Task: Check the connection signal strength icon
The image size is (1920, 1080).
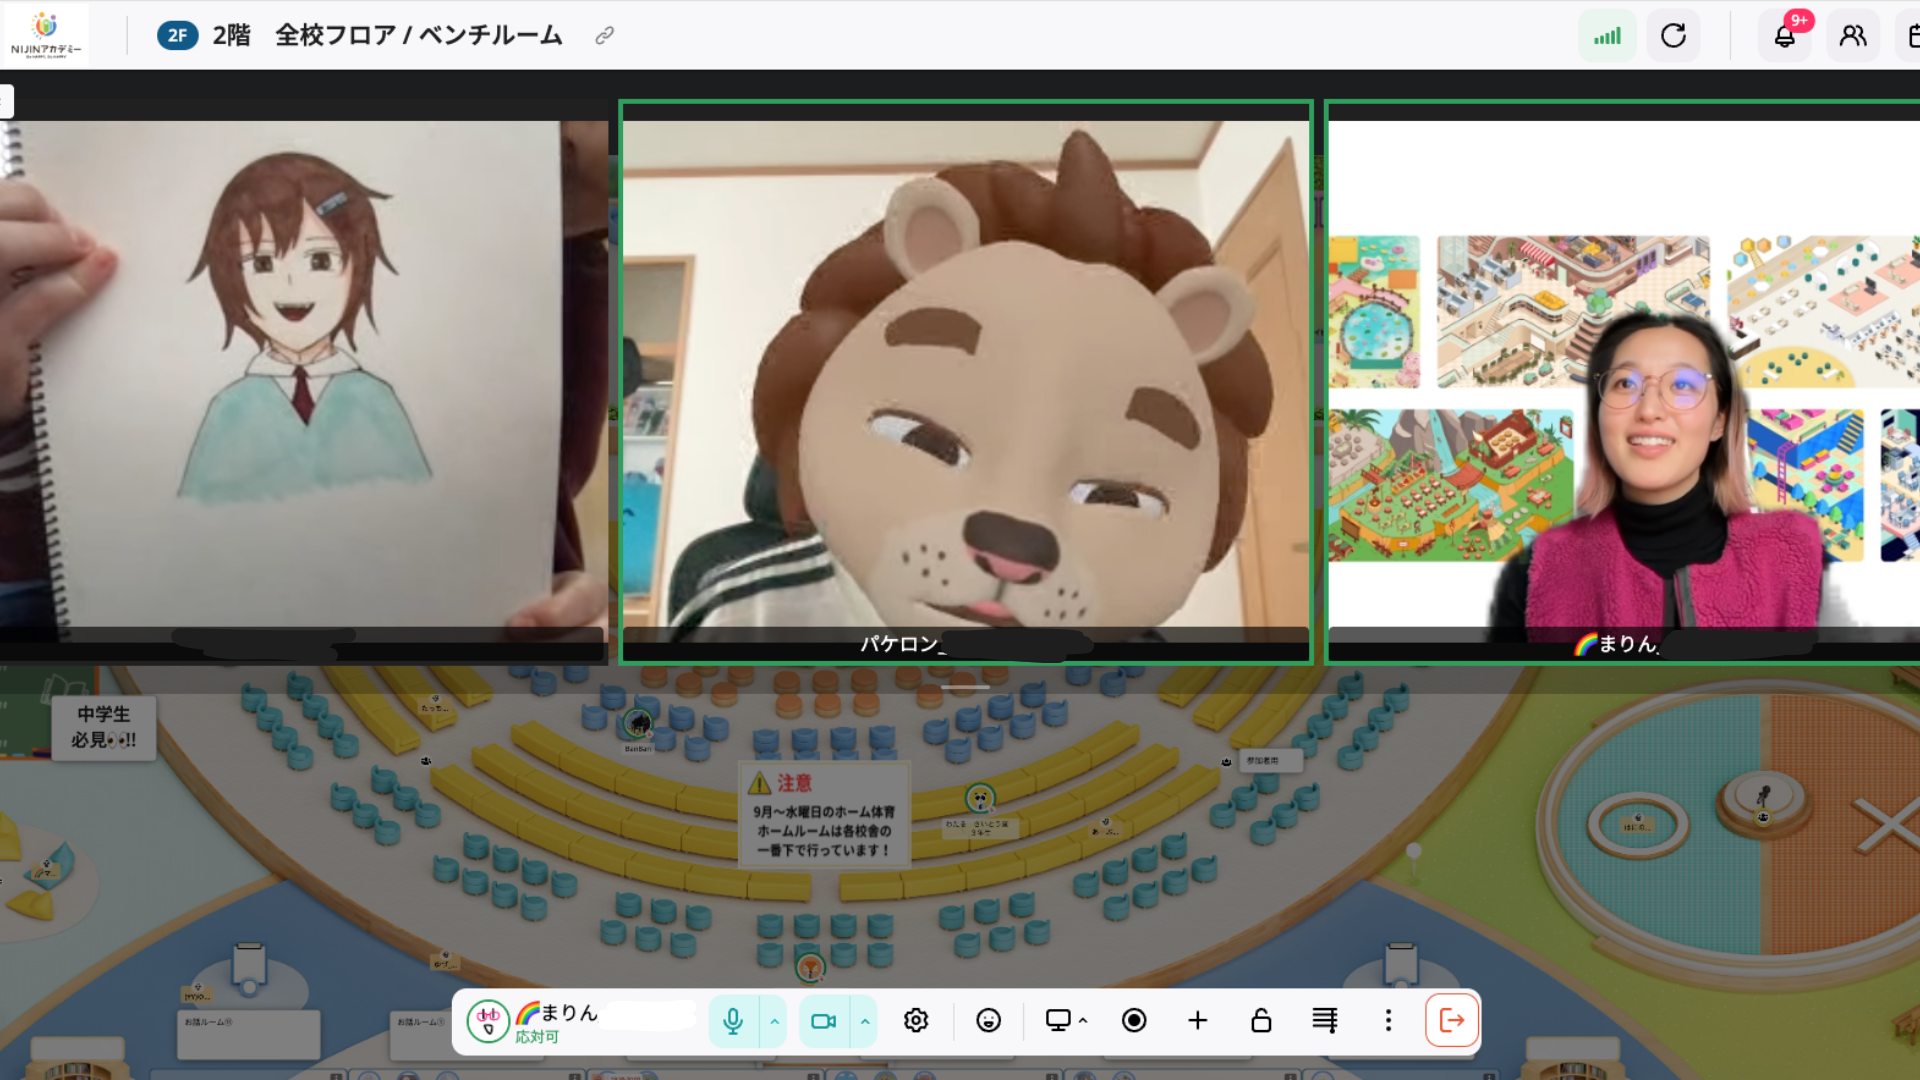Action: 1607,36
